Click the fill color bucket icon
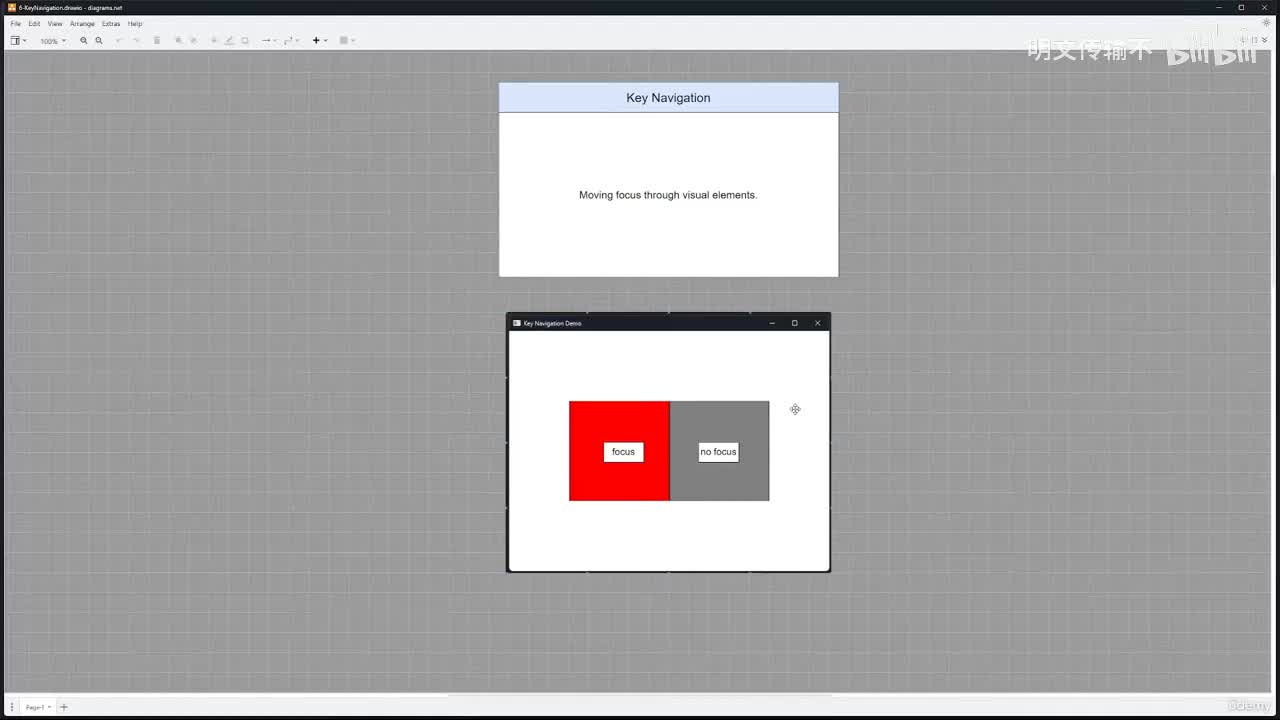This screenshot has height=720, width=1280. (214, 41)
